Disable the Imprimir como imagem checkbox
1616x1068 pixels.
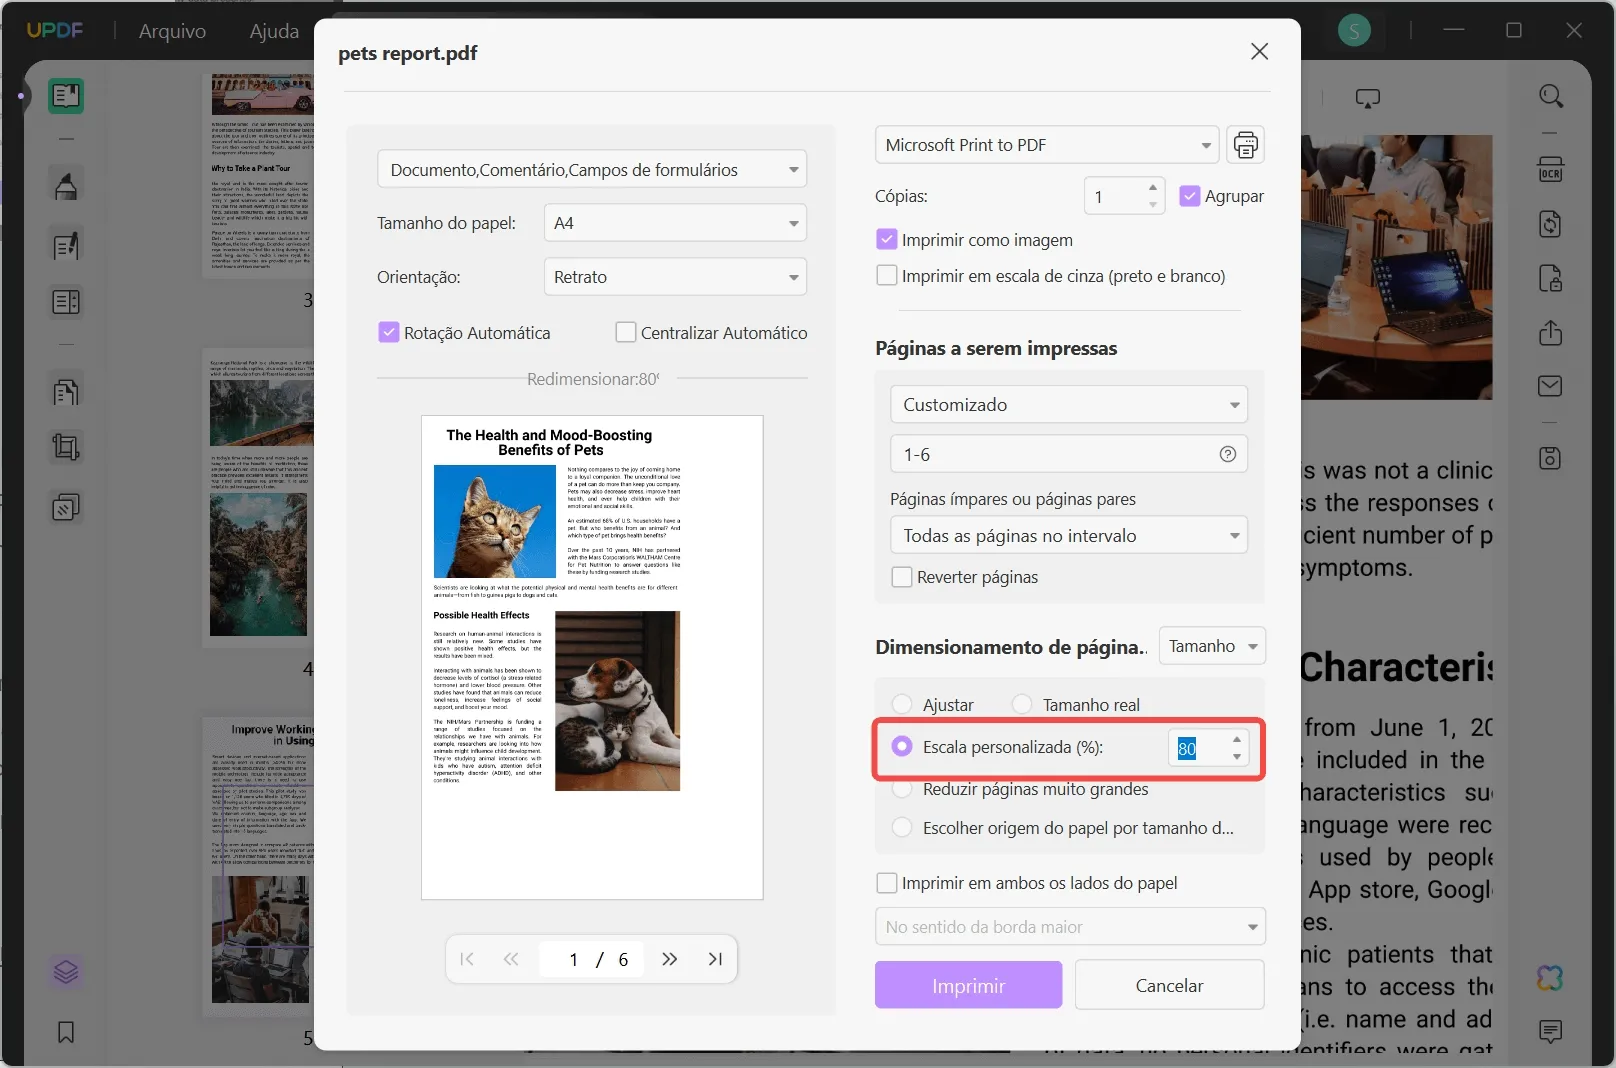coord(886,239)
